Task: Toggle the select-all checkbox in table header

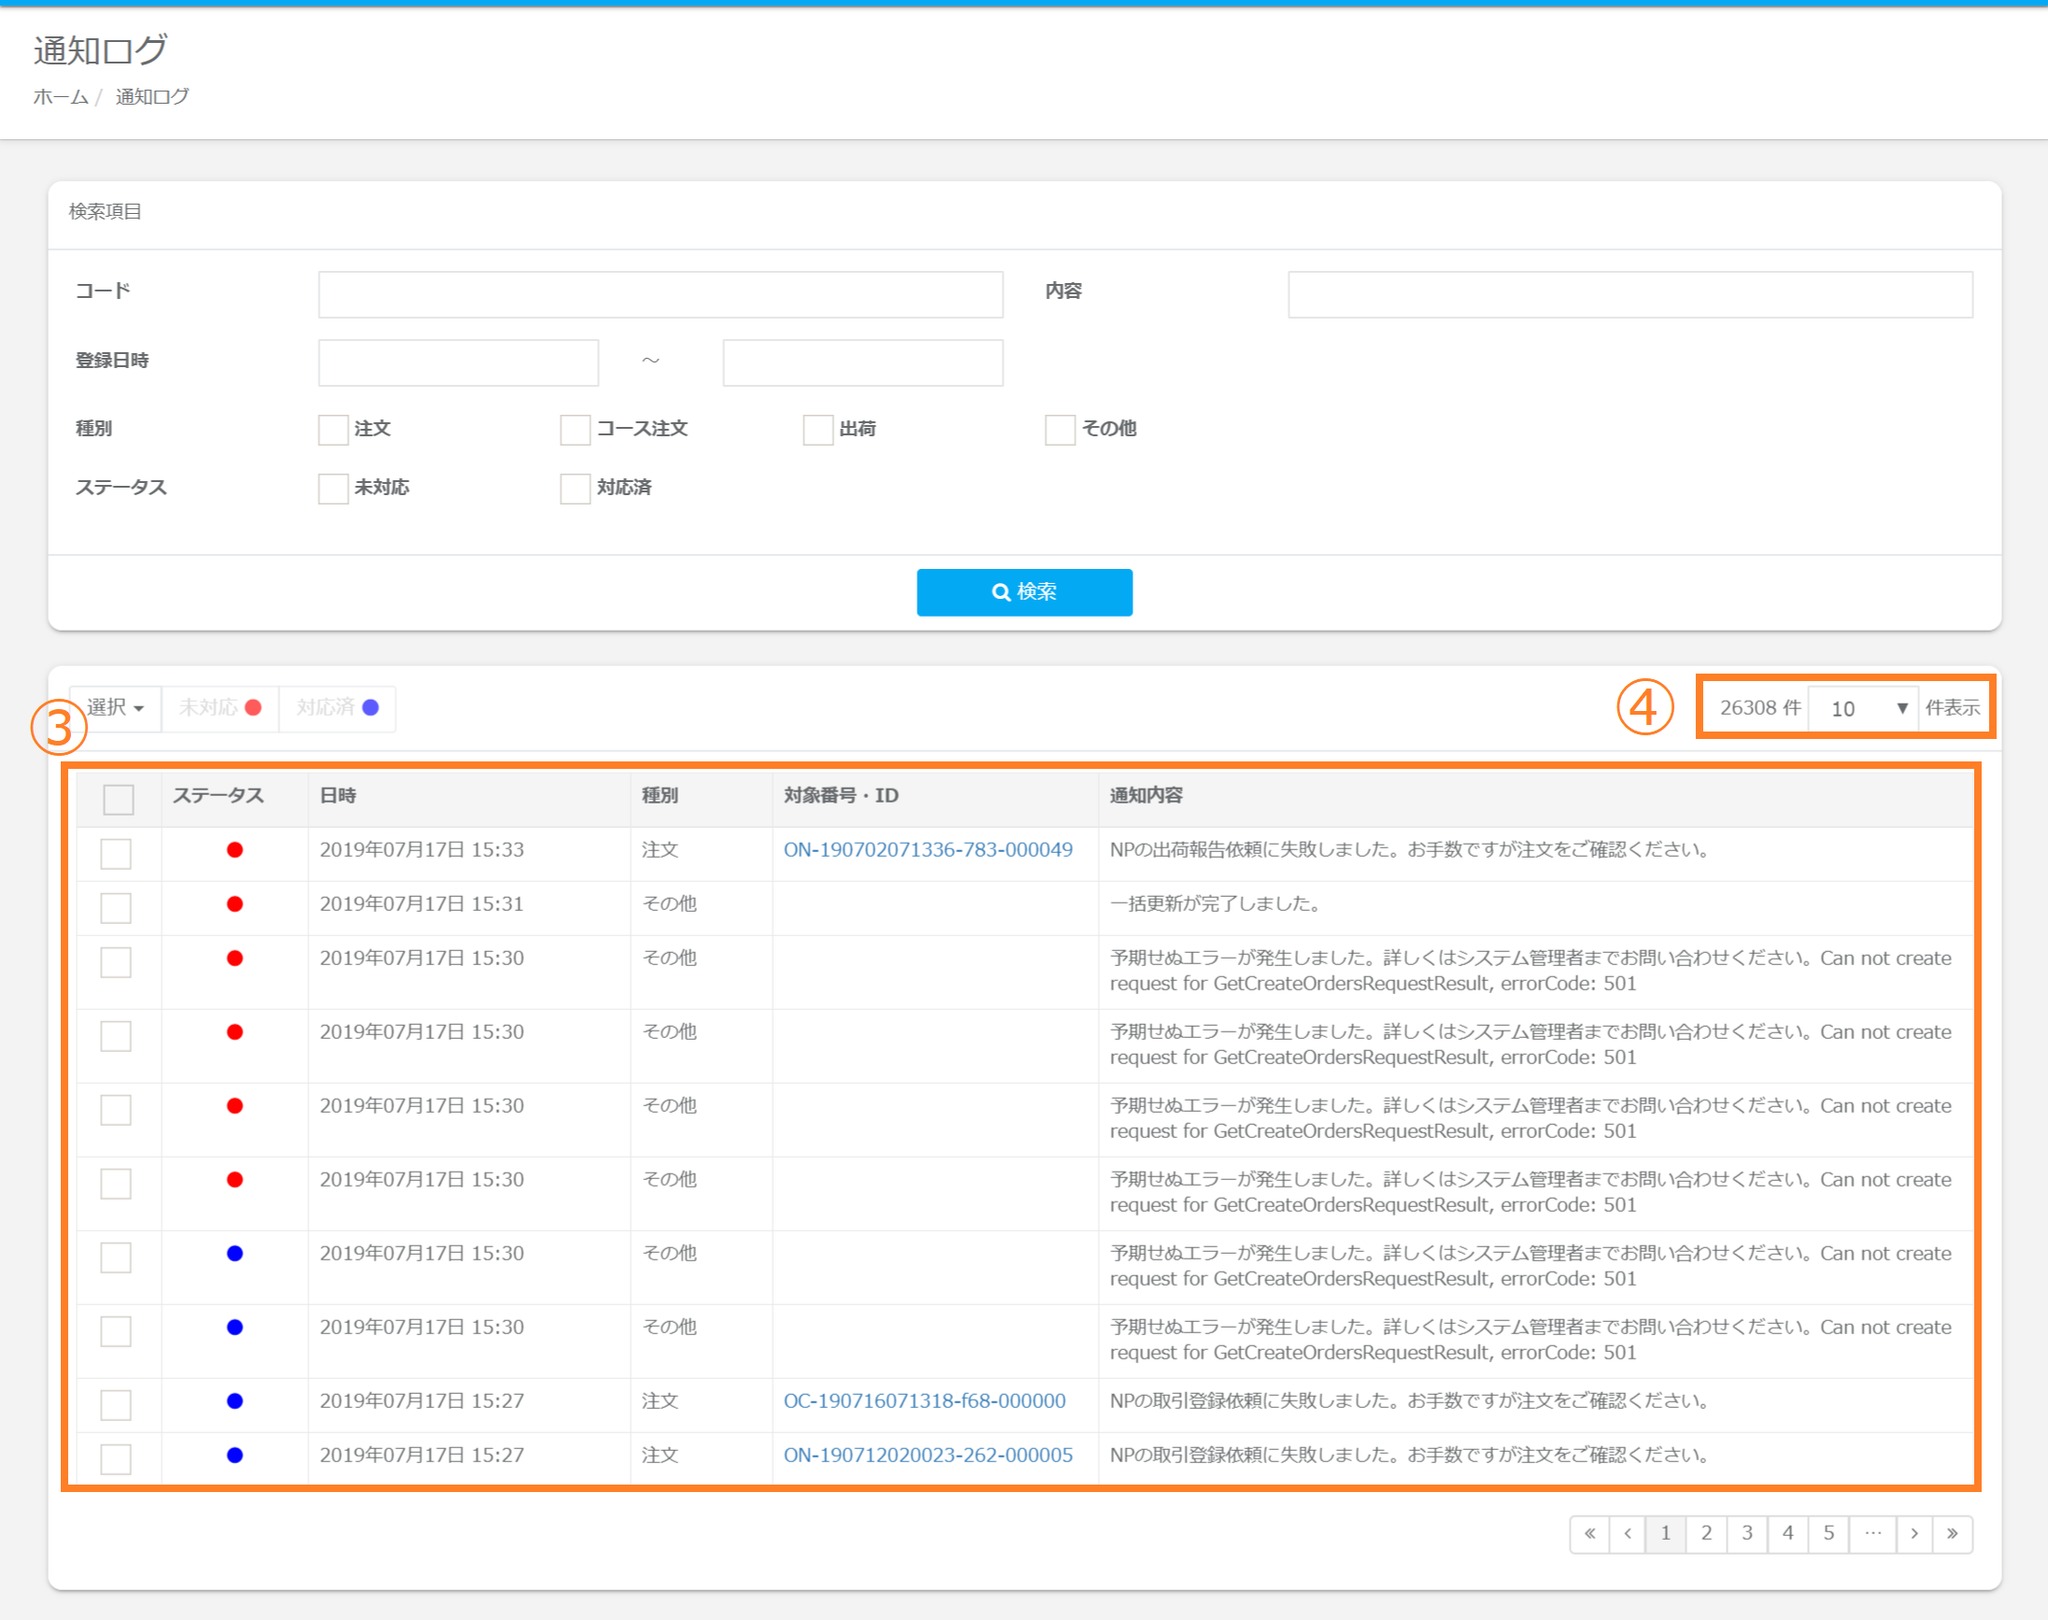Action: coord(118,798)
